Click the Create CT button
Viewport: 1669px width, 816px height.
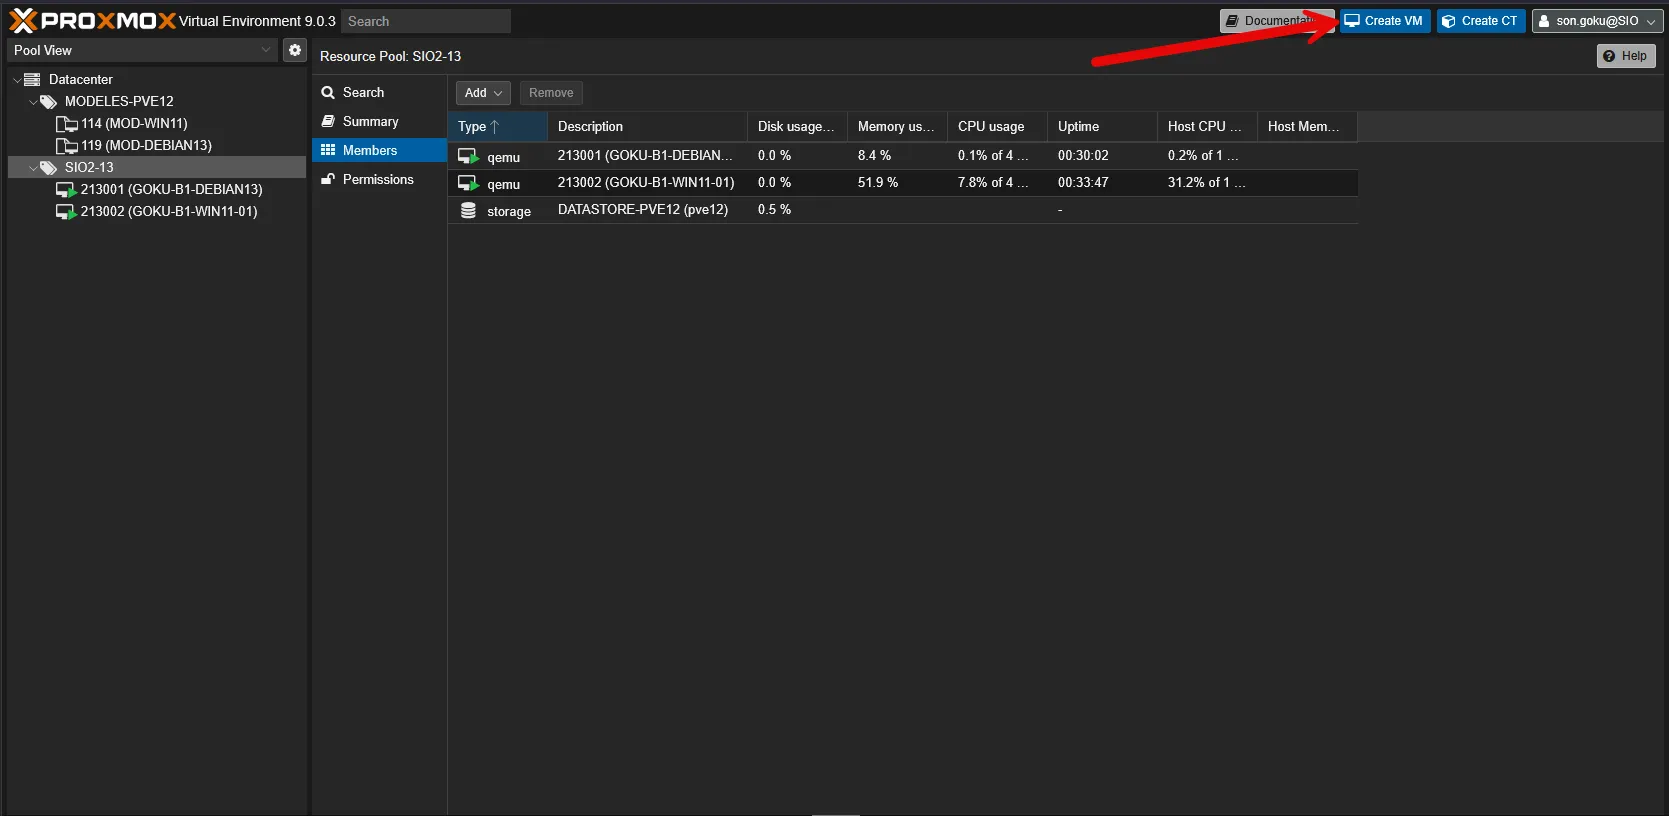click(1480, 21)
